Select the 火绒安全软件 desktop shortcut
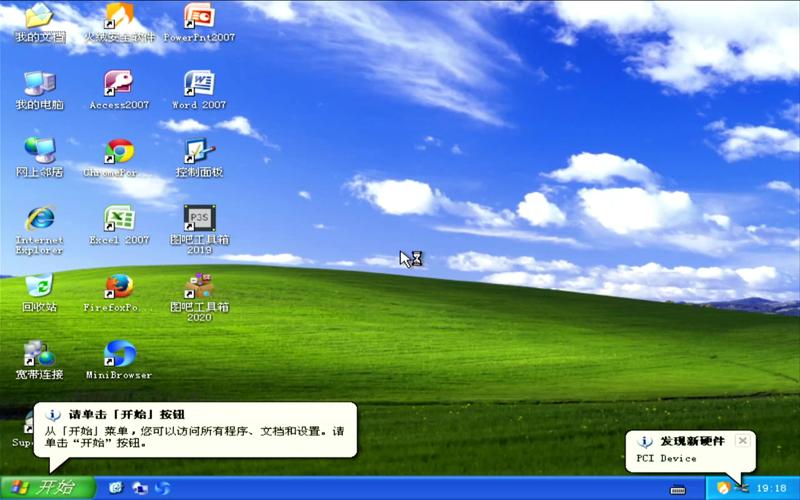Screen dimensions: 800x500 point(119,21)
